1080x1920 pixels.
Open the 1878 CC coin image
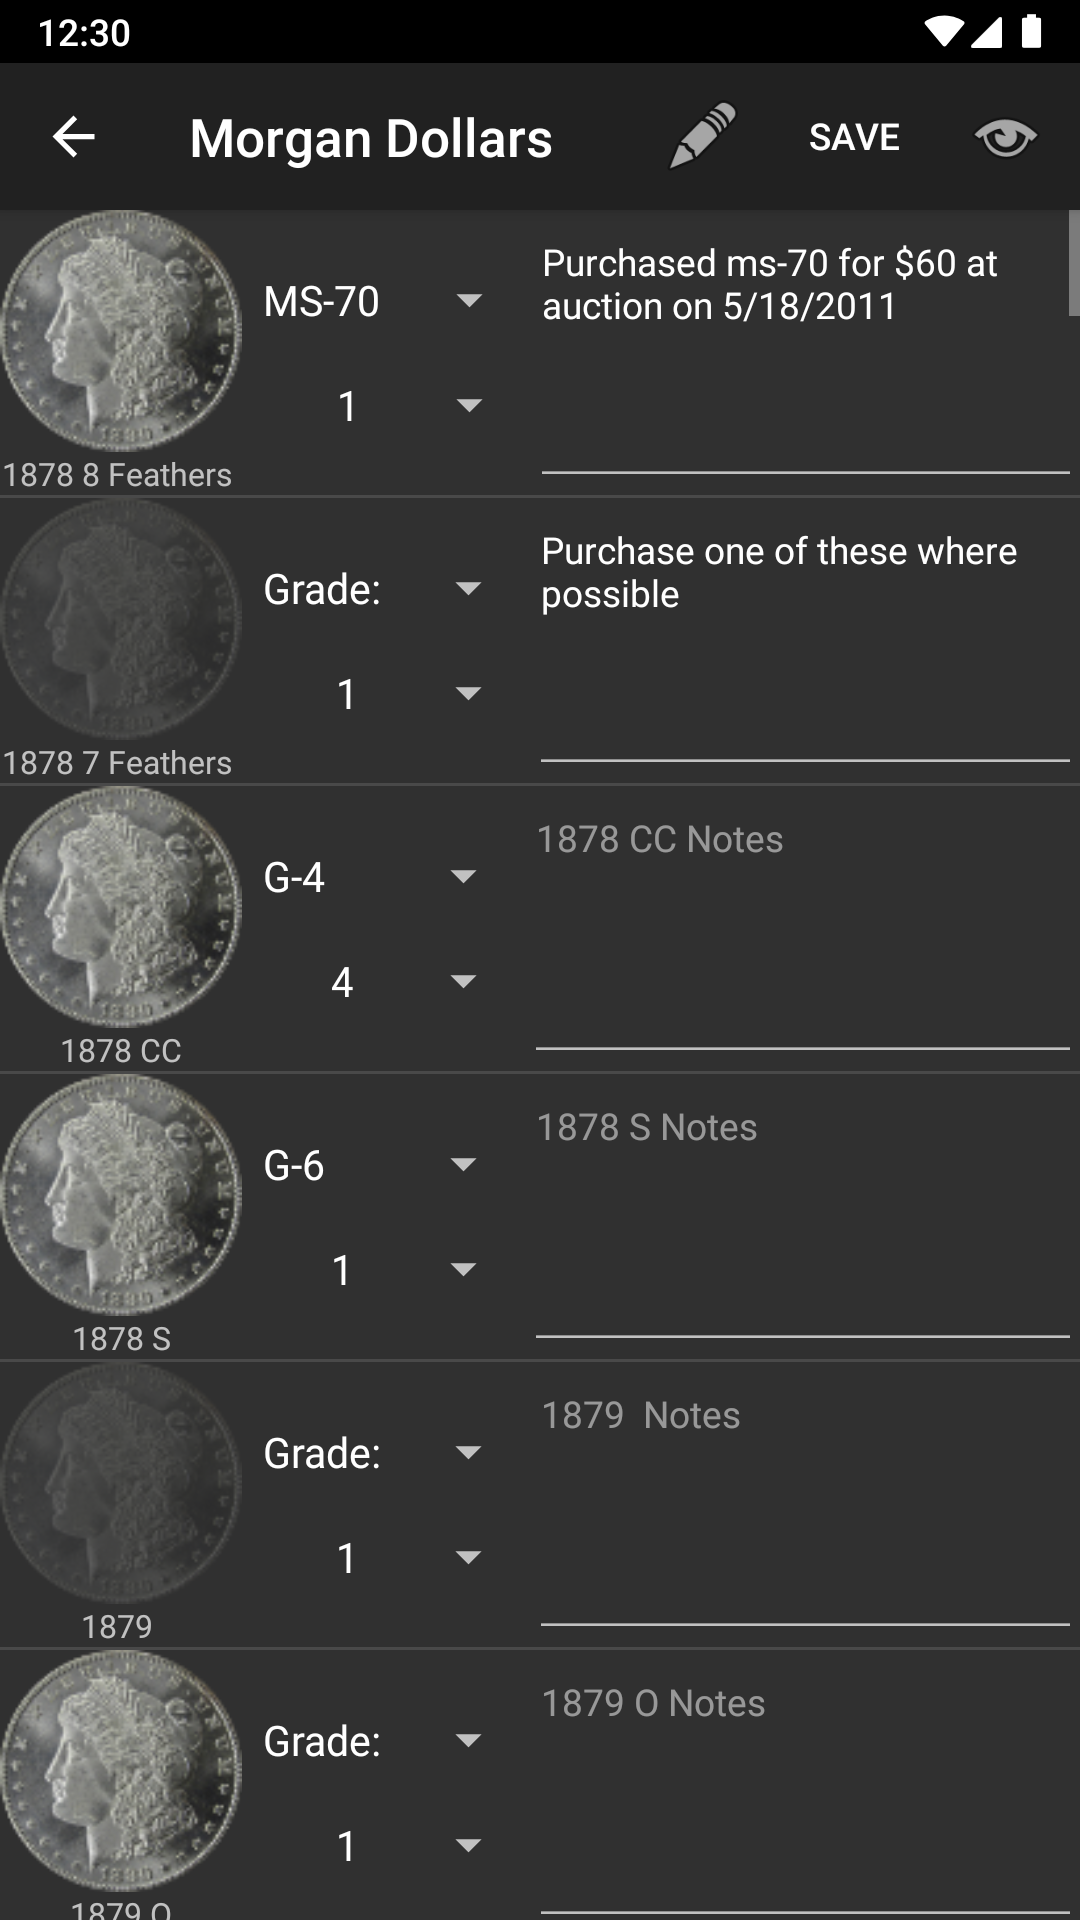coord(120,910)
